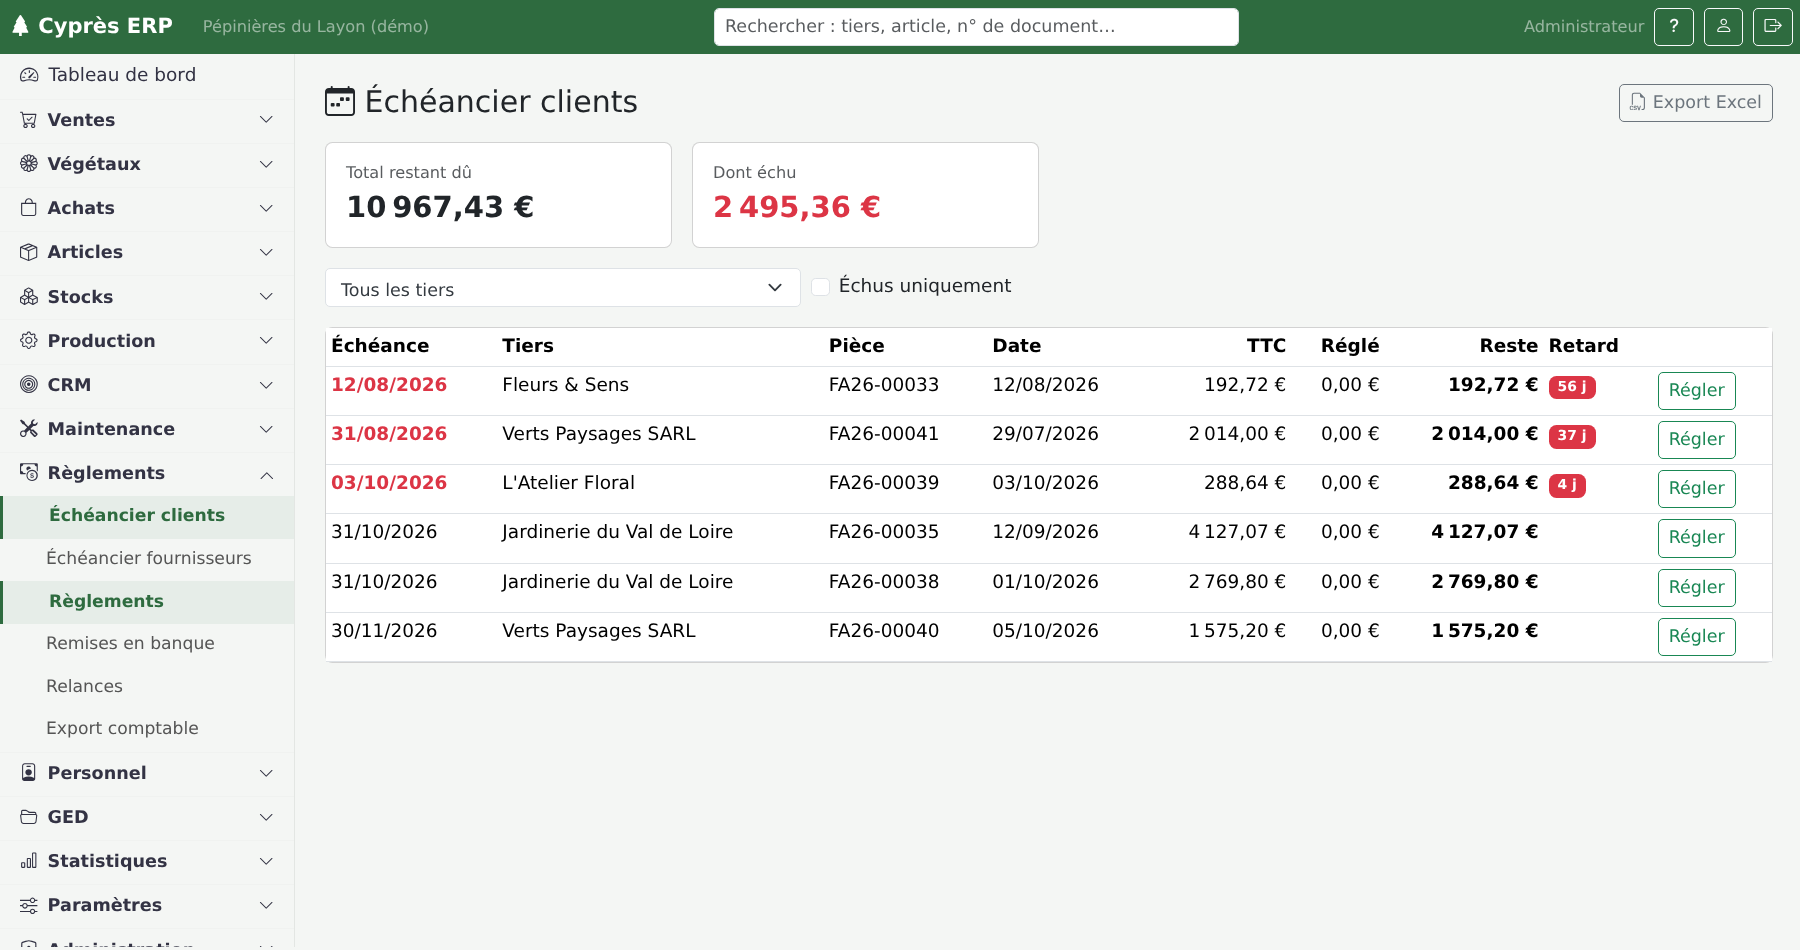Click the Achats bag icon
Screen dimensions: 1800x950
(x=29, y=208)
